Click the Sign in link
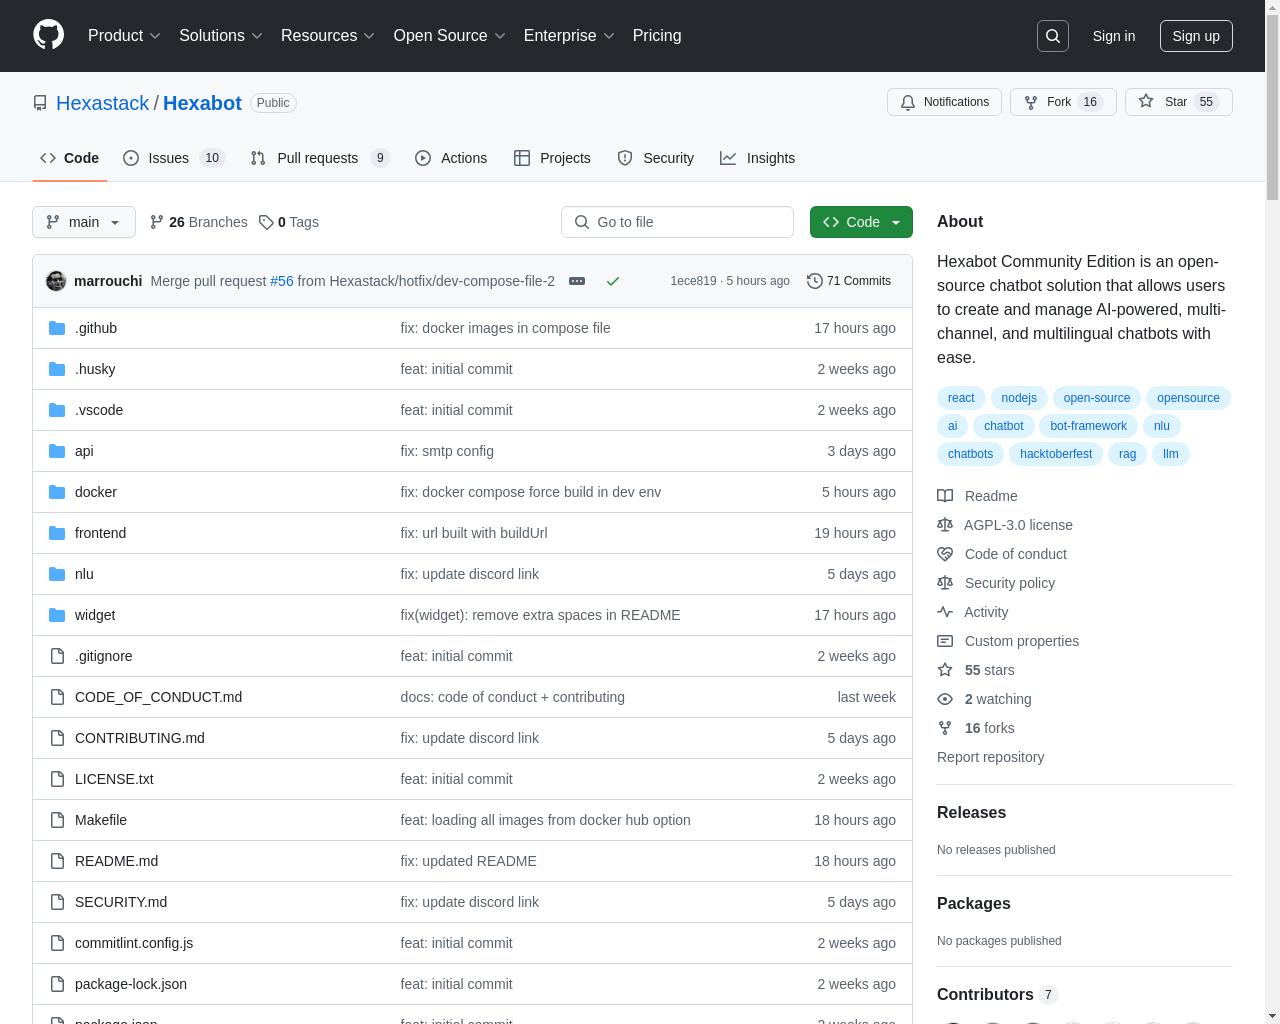 pos(1113,36)
